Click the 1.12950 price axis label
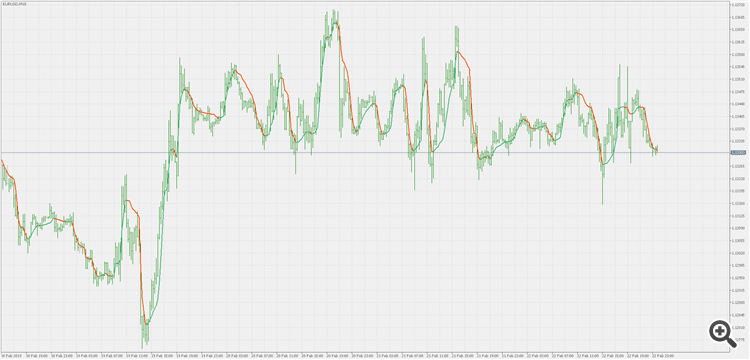750x360 pixels. (738, 278)
